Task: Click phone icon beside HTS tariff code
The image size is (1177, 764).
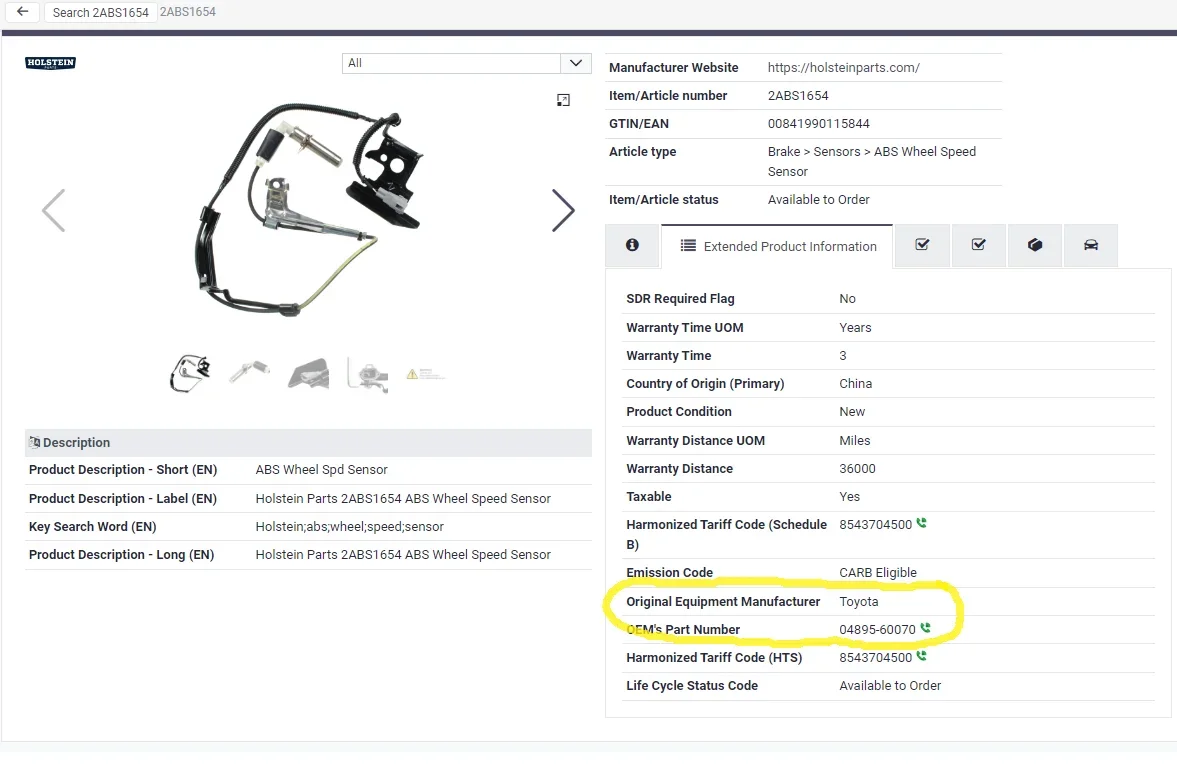Action: pyautogui.click(x=922, y=656)
